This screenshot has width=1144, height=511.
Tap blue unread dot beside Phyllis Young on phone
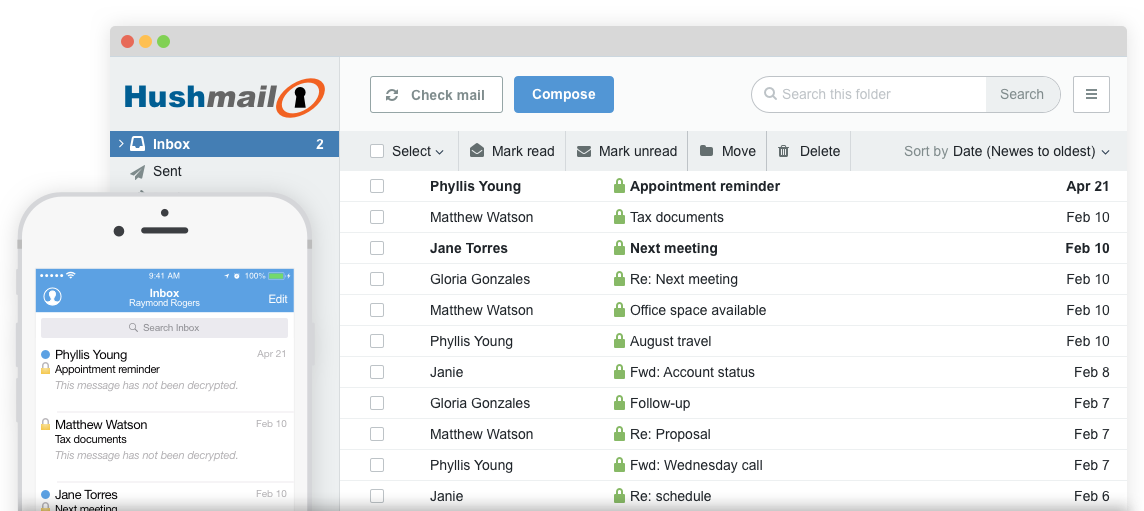pyautogui.click(x=46, y=354)
